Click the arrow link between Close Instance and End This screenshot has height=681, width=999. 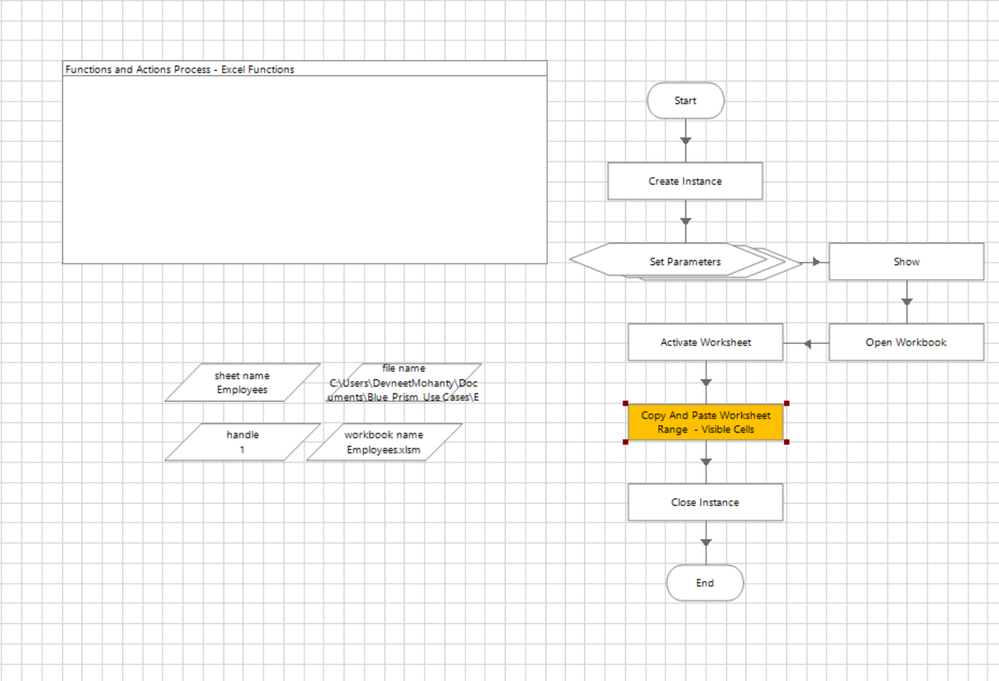(x=706, y=543)
